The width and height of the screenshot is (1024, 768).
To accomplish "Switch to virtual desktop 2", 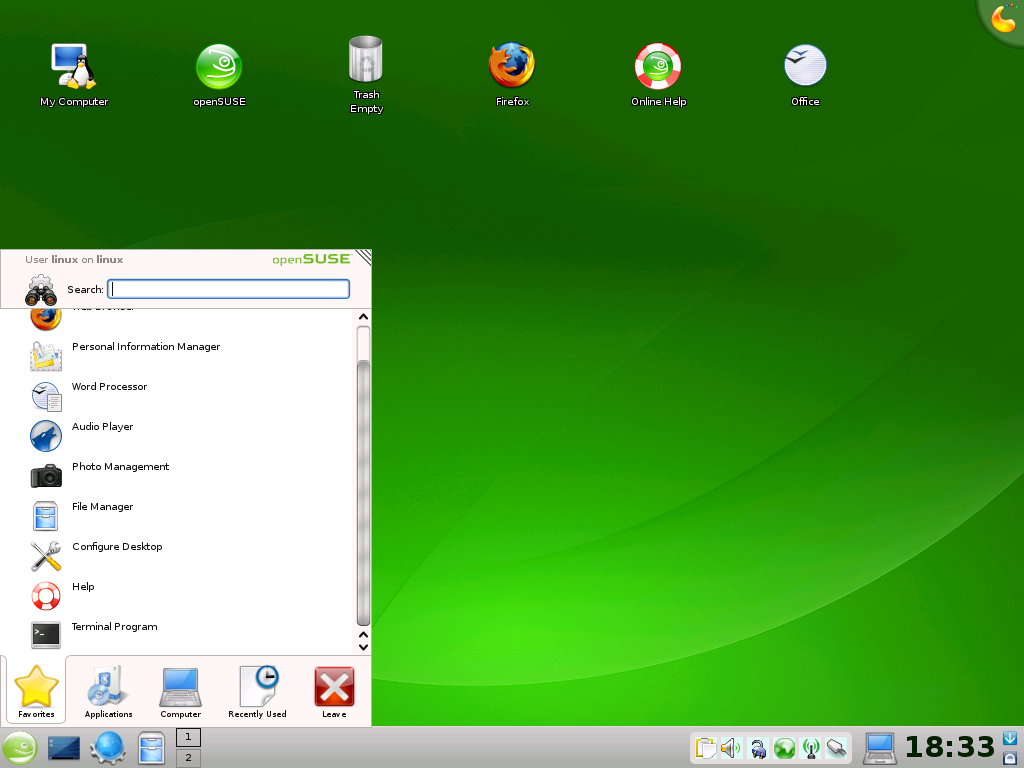I will click(188, 758).
